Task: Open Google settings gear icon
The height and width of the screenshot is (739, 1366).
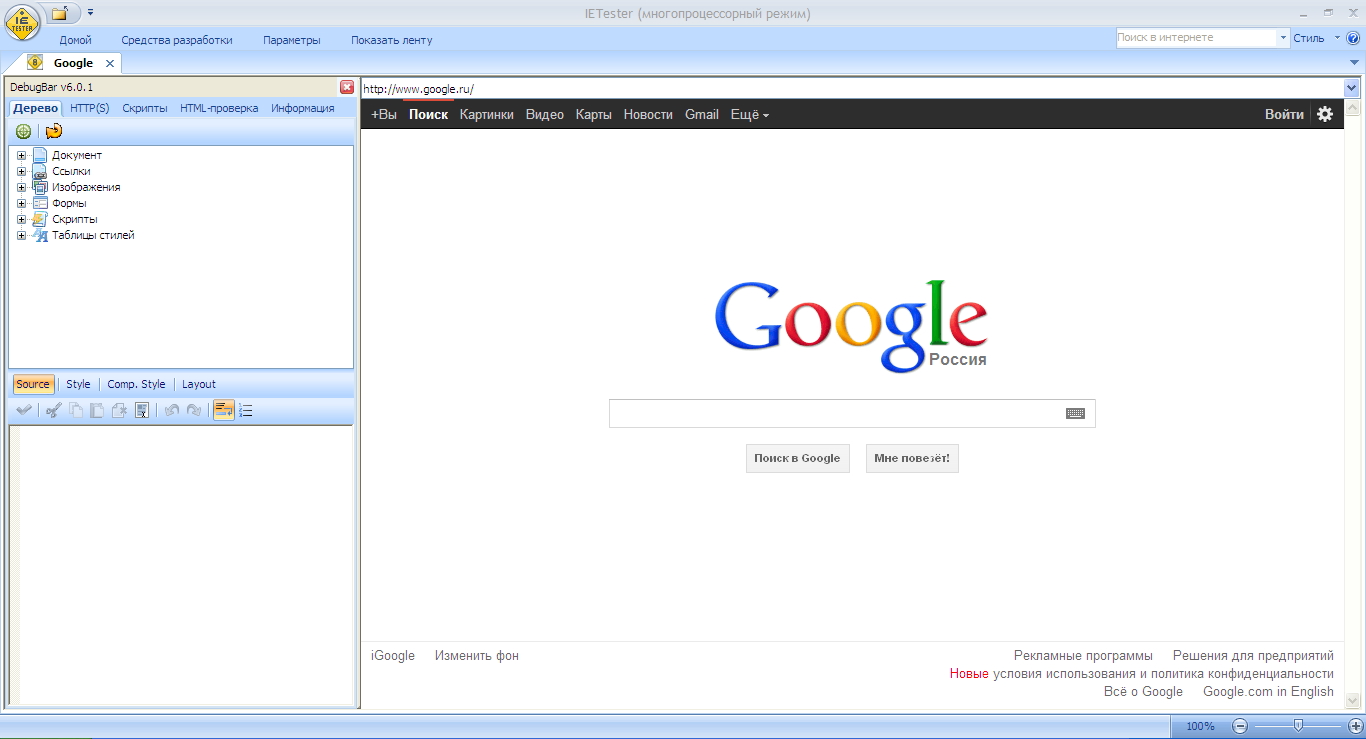Action: point(1325,114)
